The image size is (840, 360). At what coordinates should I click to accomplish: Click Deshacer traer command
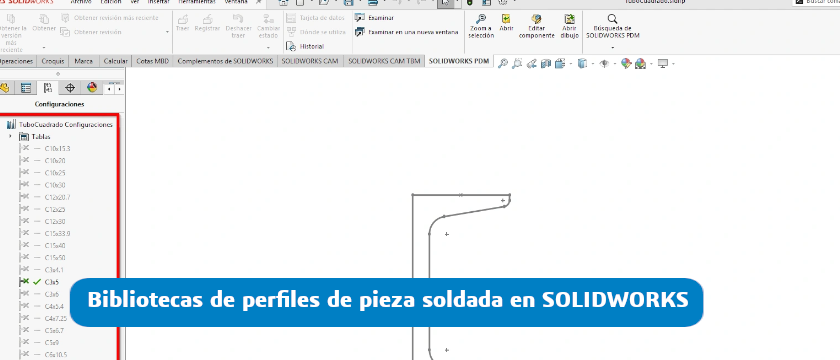(x=238, y=26)
